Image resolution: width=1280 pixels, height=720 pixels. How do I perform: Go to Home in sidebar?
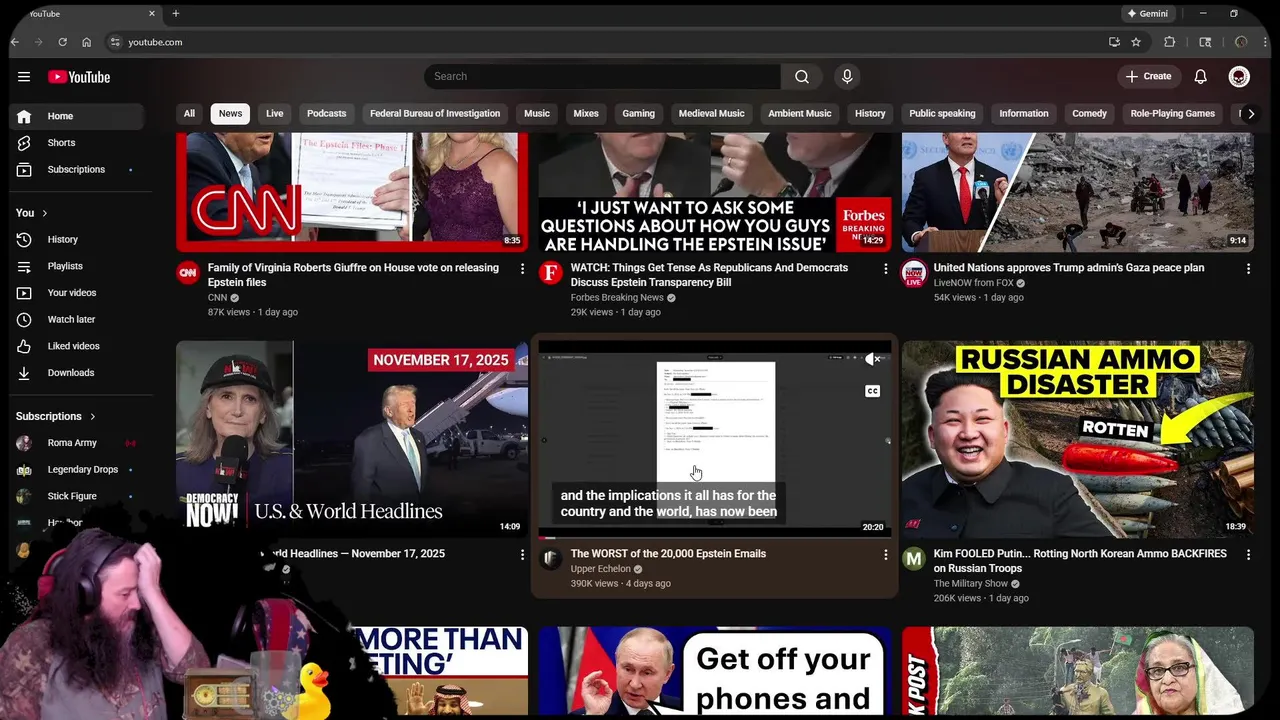coord(76,116)
